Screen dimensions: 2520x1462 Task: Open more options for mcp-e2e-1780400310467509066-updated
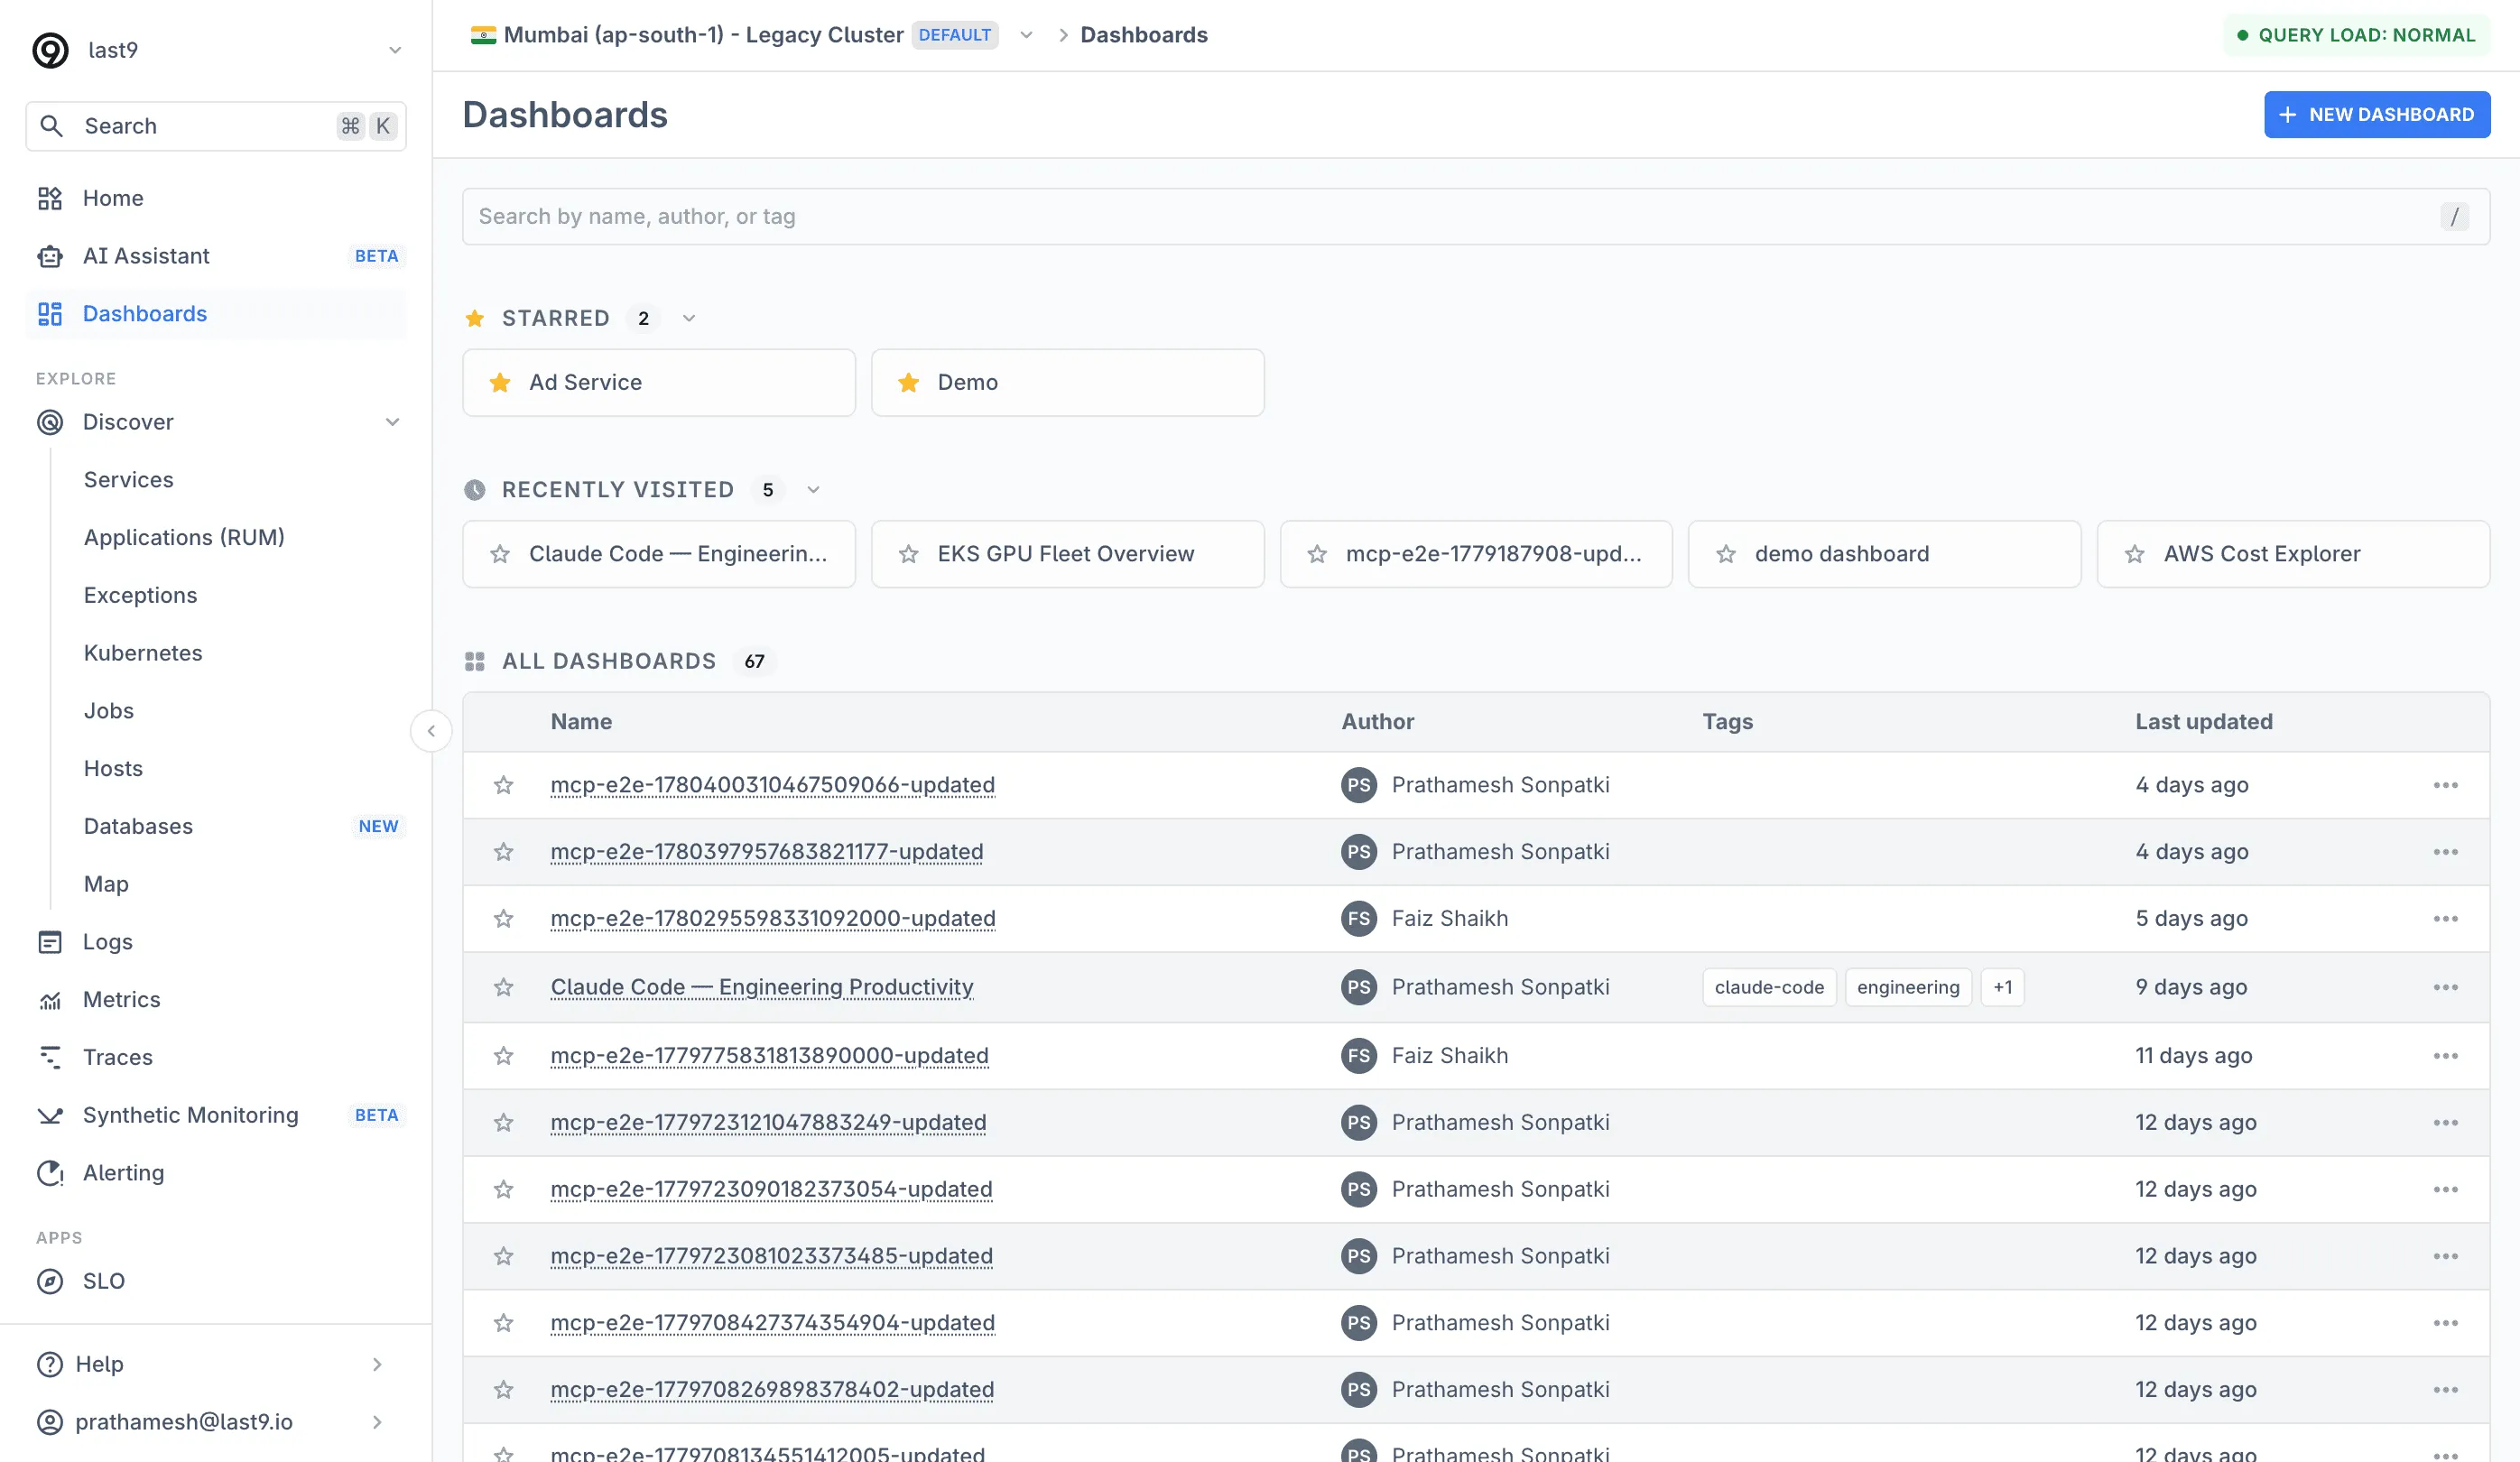(x=2446, y=785)
